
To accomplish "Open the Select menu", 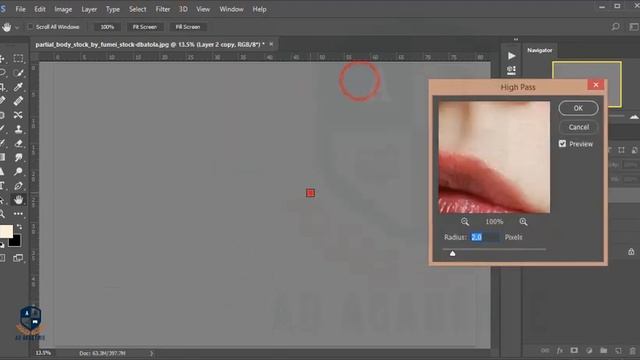I will point(138,9).
